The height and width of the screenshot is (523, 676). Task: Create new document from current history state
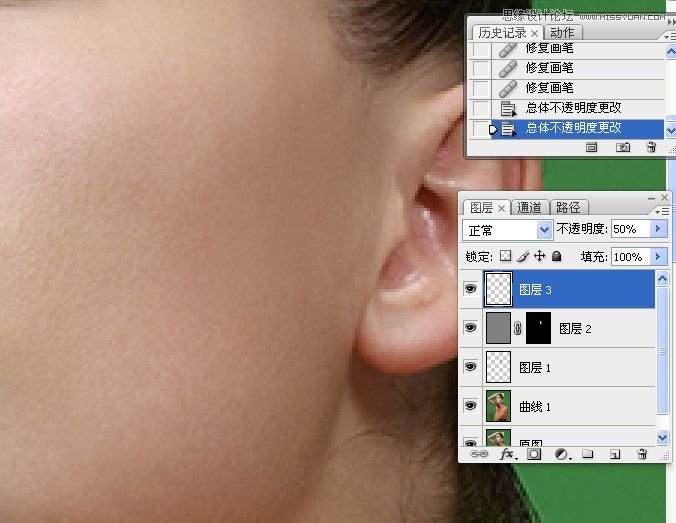[x=592, y=147]
